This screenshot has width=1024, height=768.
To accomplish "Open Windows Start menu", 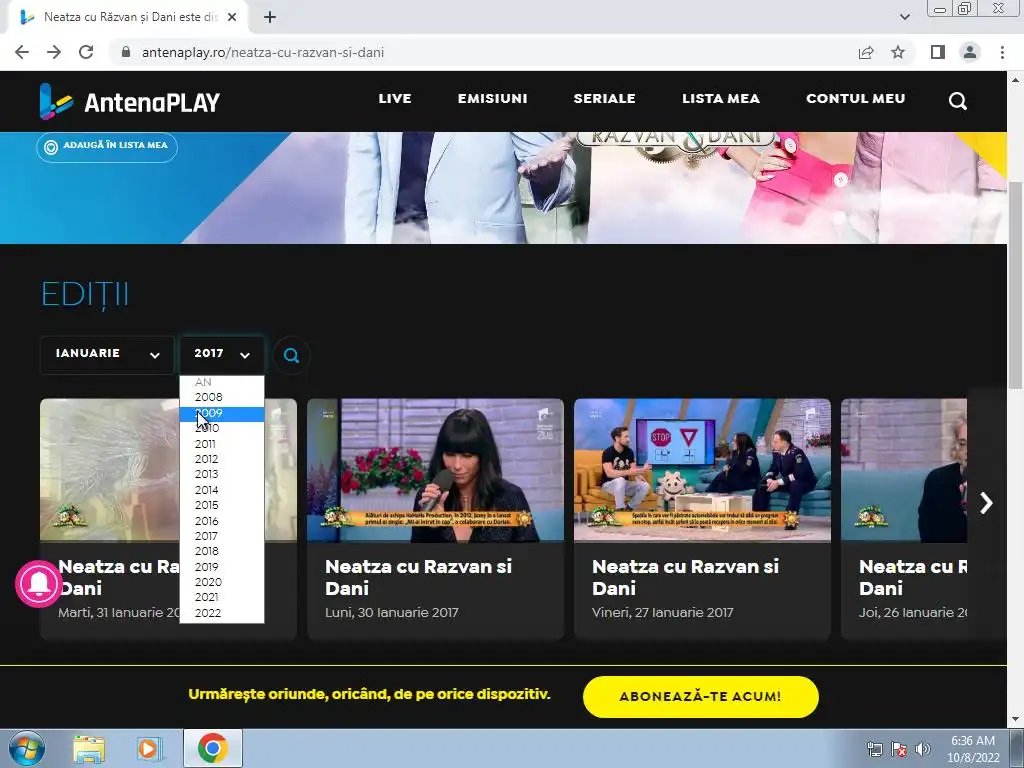I will [x=26, y=748].
